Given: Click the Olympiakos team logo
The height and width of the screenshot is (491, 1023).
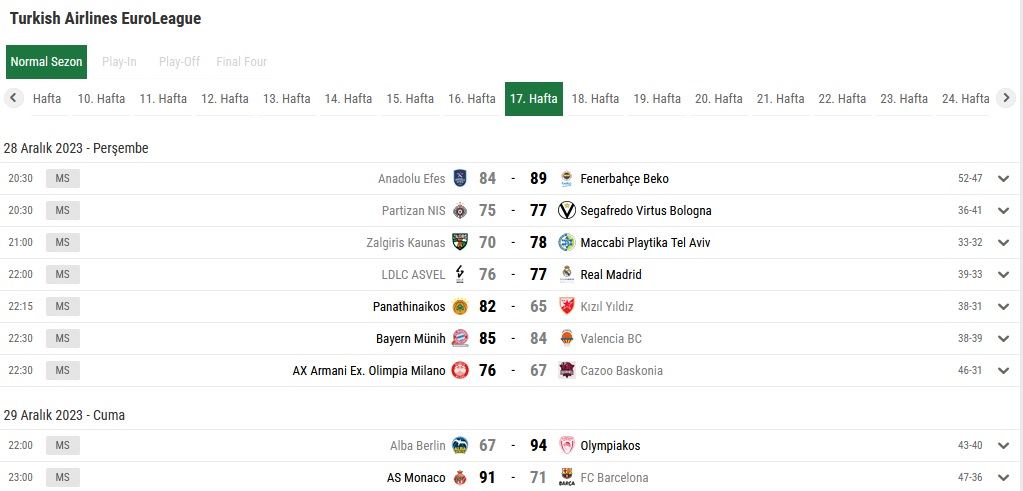Looking at the screenshot, I should click(x=567, y=446).
